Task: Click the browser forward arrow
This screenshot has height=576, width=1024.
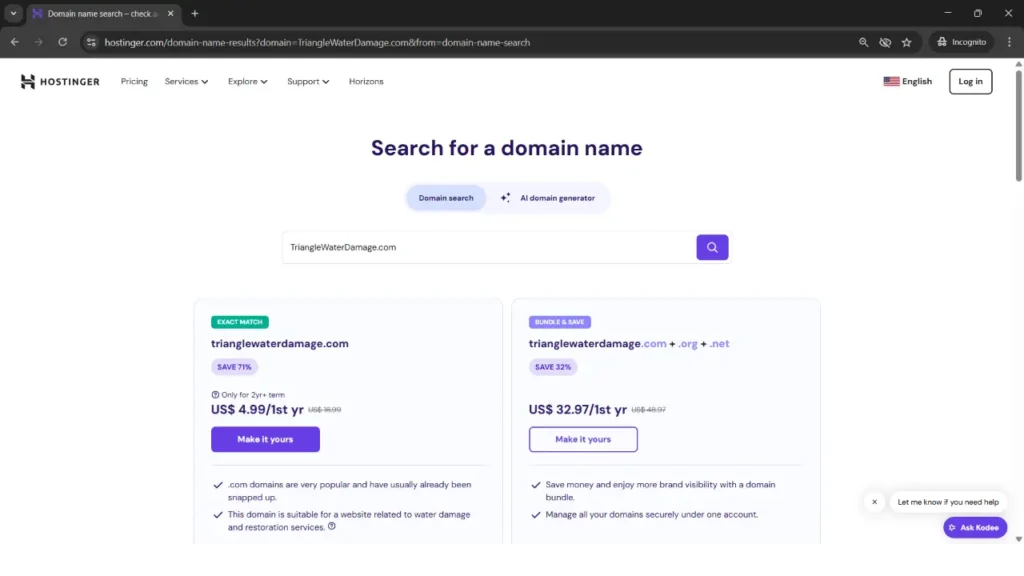Action: coord(39,42)
